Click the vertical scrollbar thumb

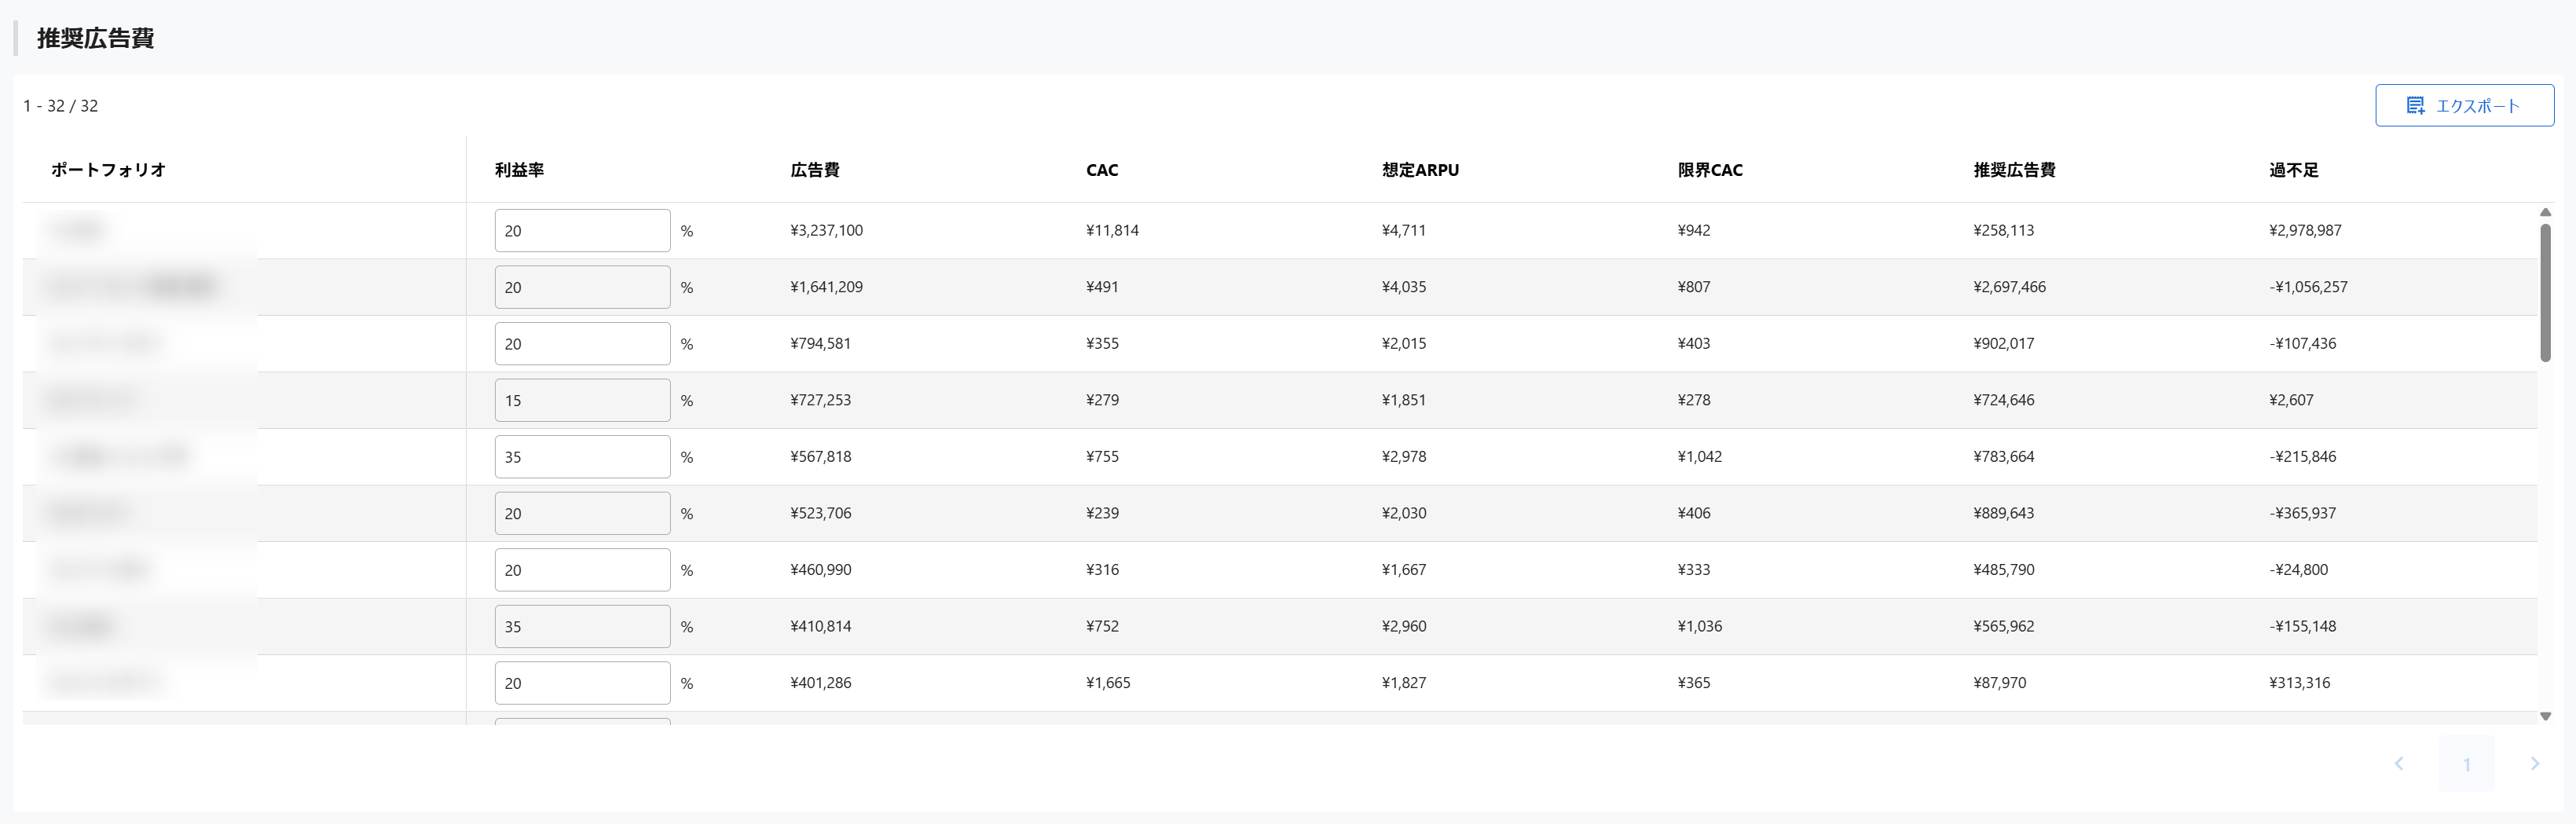[2545, 292]
